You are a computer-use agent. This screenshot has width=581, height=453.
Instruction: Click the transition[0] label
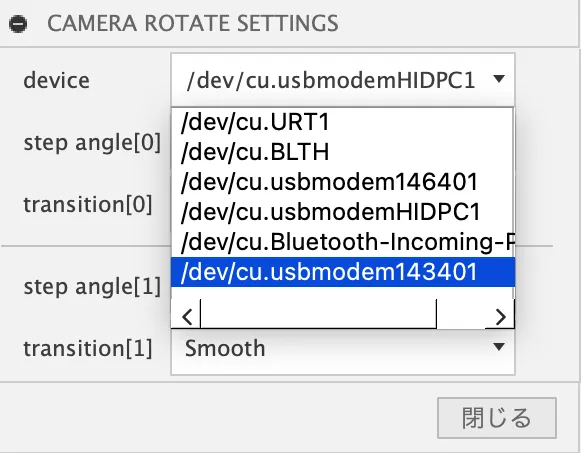coord(88,204)
